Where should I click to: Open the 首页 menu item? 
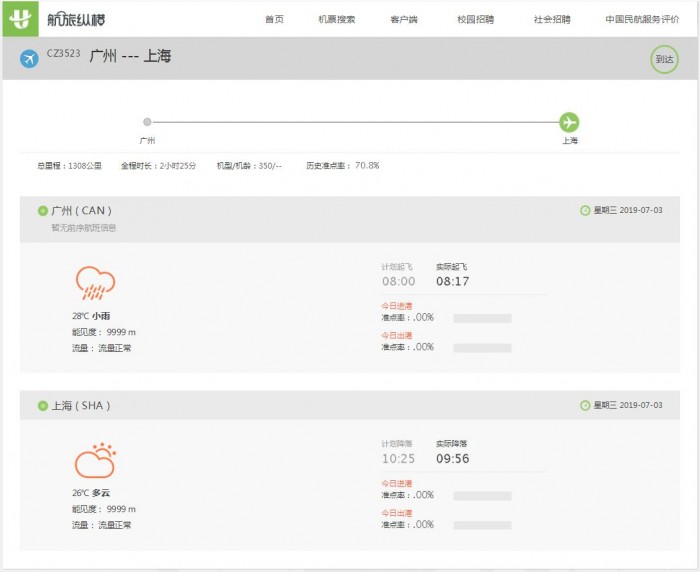pyautogui.click(x=274, y=19)
